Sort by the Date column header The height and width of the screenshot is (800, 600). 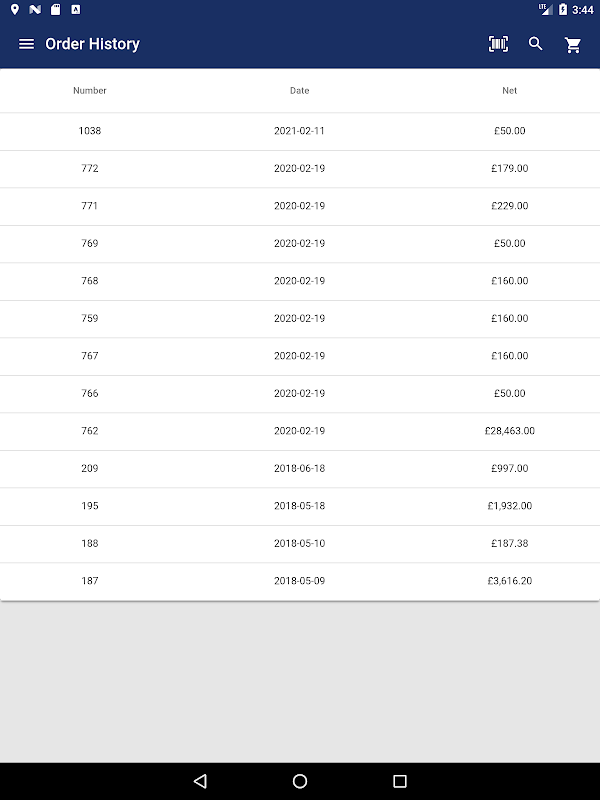[x=299, y=91]
